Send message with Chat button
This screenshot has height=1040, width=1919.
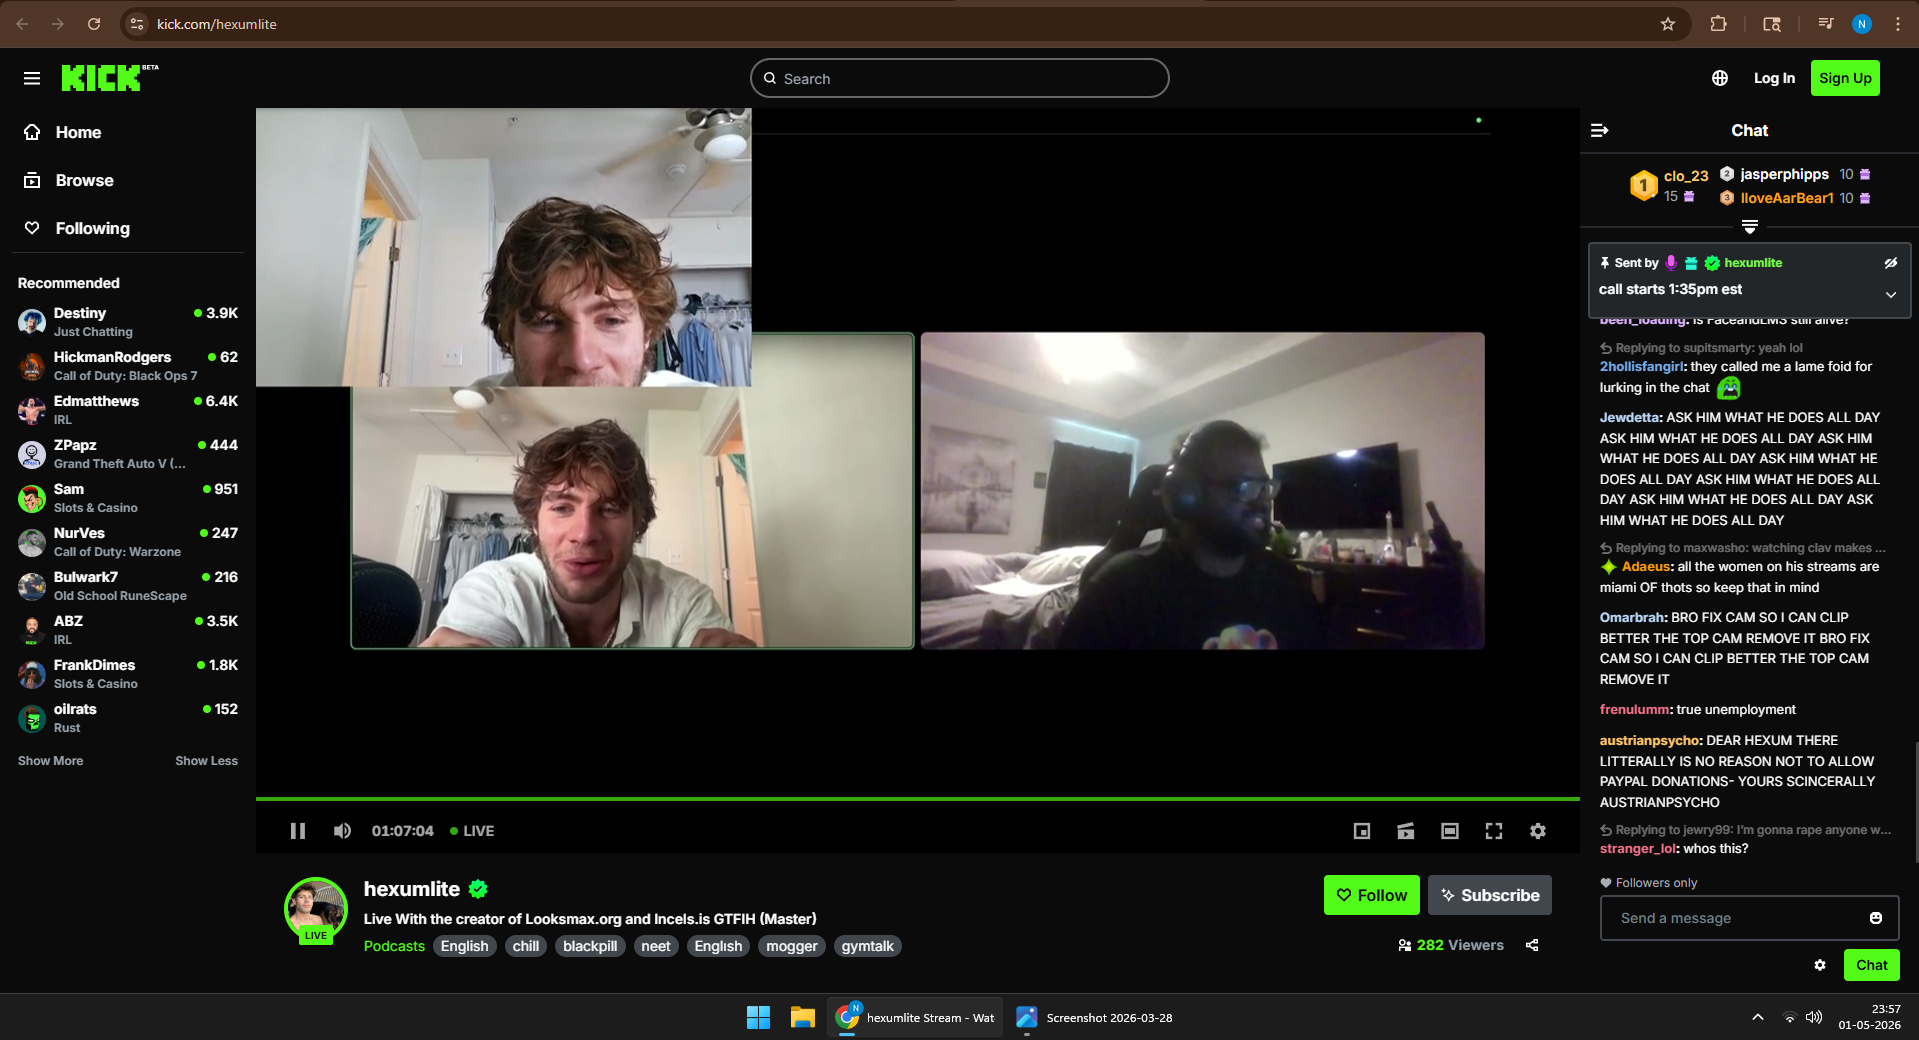pyautogui.click(x=1872, y=965)
